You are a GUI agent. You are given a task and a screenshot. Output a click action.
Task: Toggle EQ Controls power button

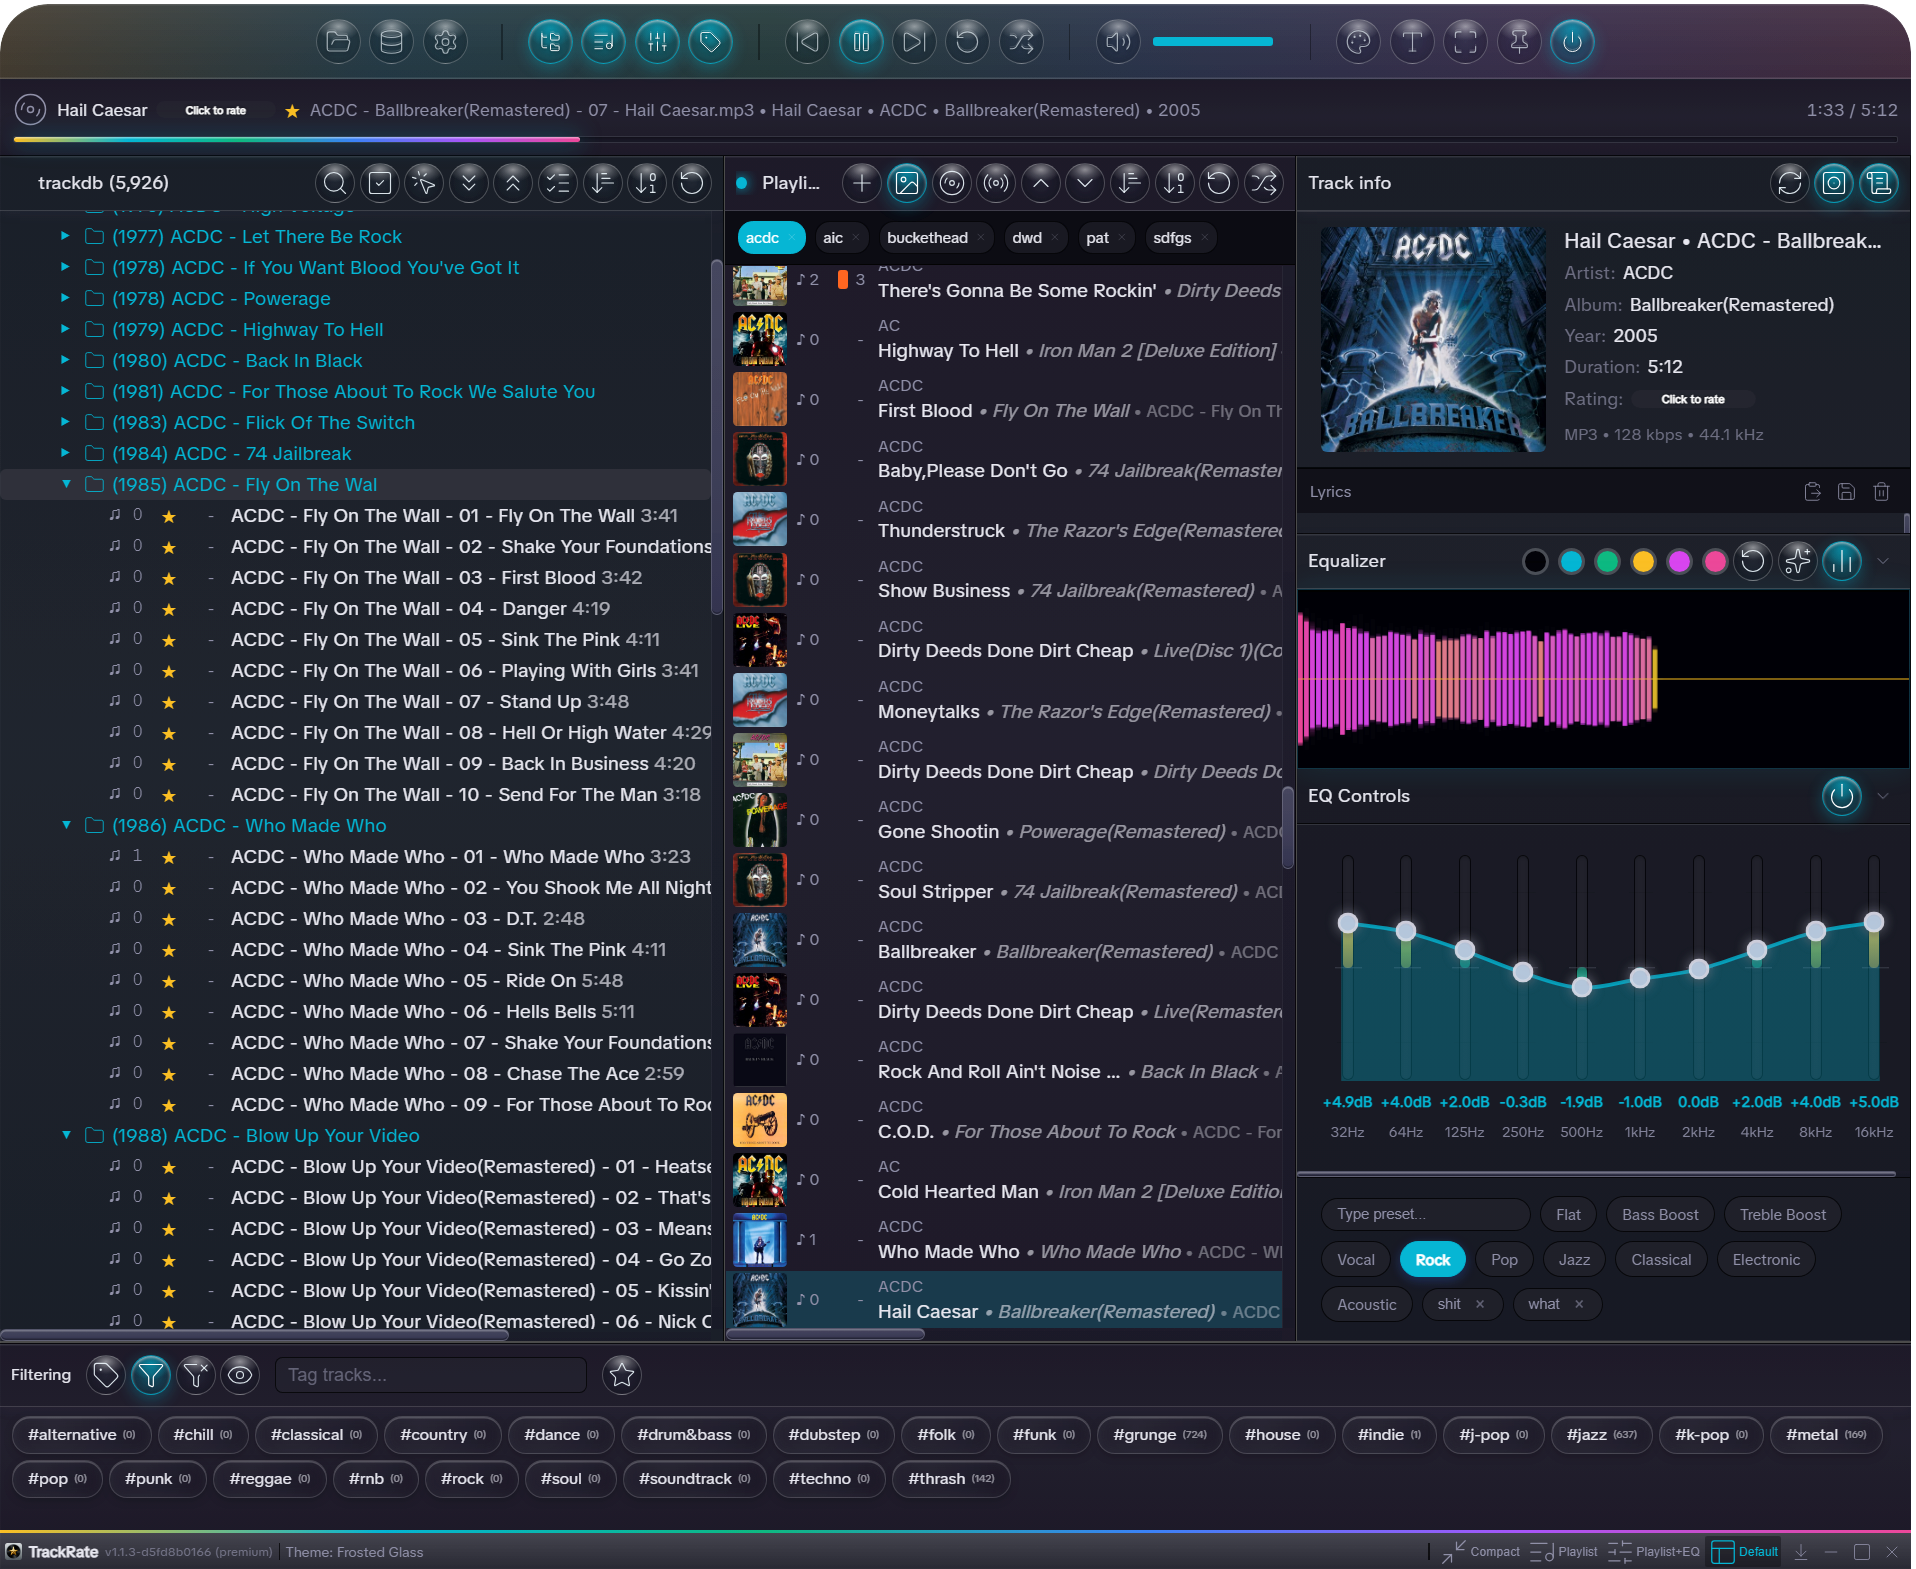click(x=1841, y=797)
